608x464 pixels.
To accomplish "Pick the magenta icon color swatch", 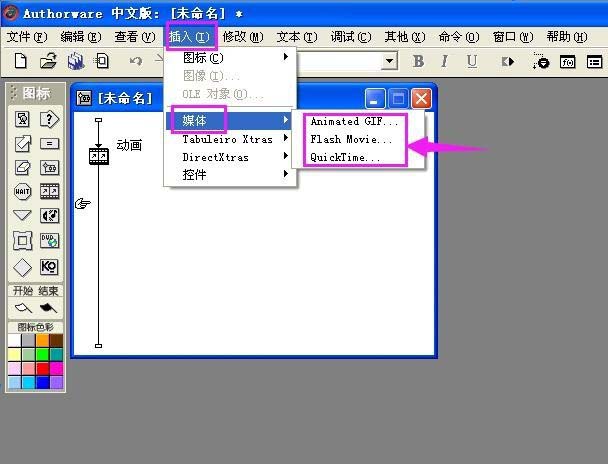I will (x=57, y=368).
